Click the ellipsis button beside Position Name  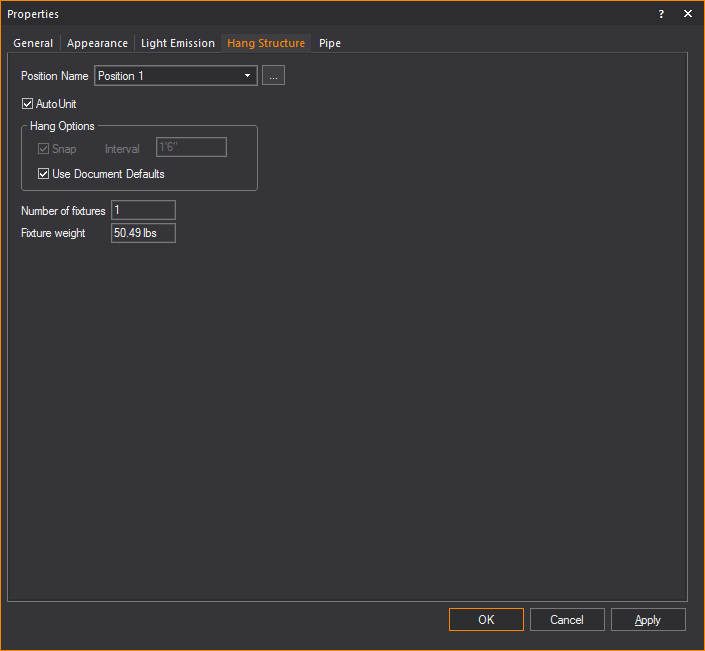click(x=273, y=76)
